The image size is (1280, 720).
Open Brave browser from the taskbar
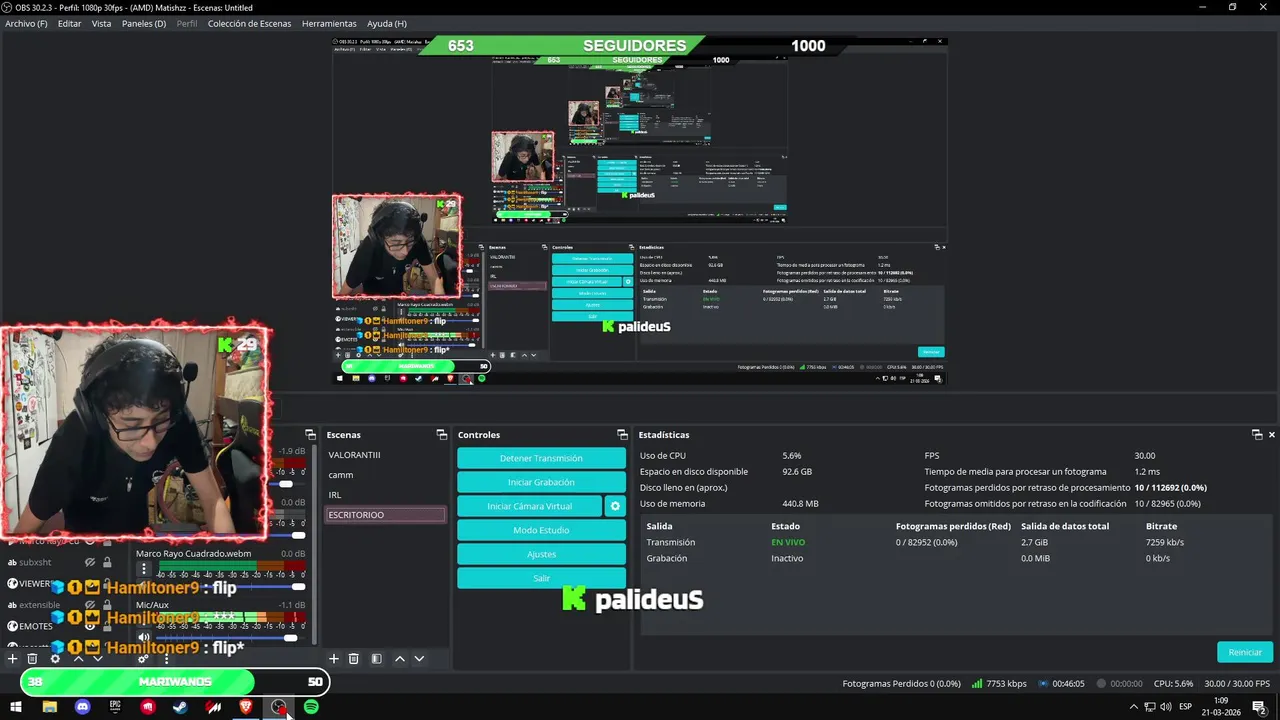[x=246, y=707]
